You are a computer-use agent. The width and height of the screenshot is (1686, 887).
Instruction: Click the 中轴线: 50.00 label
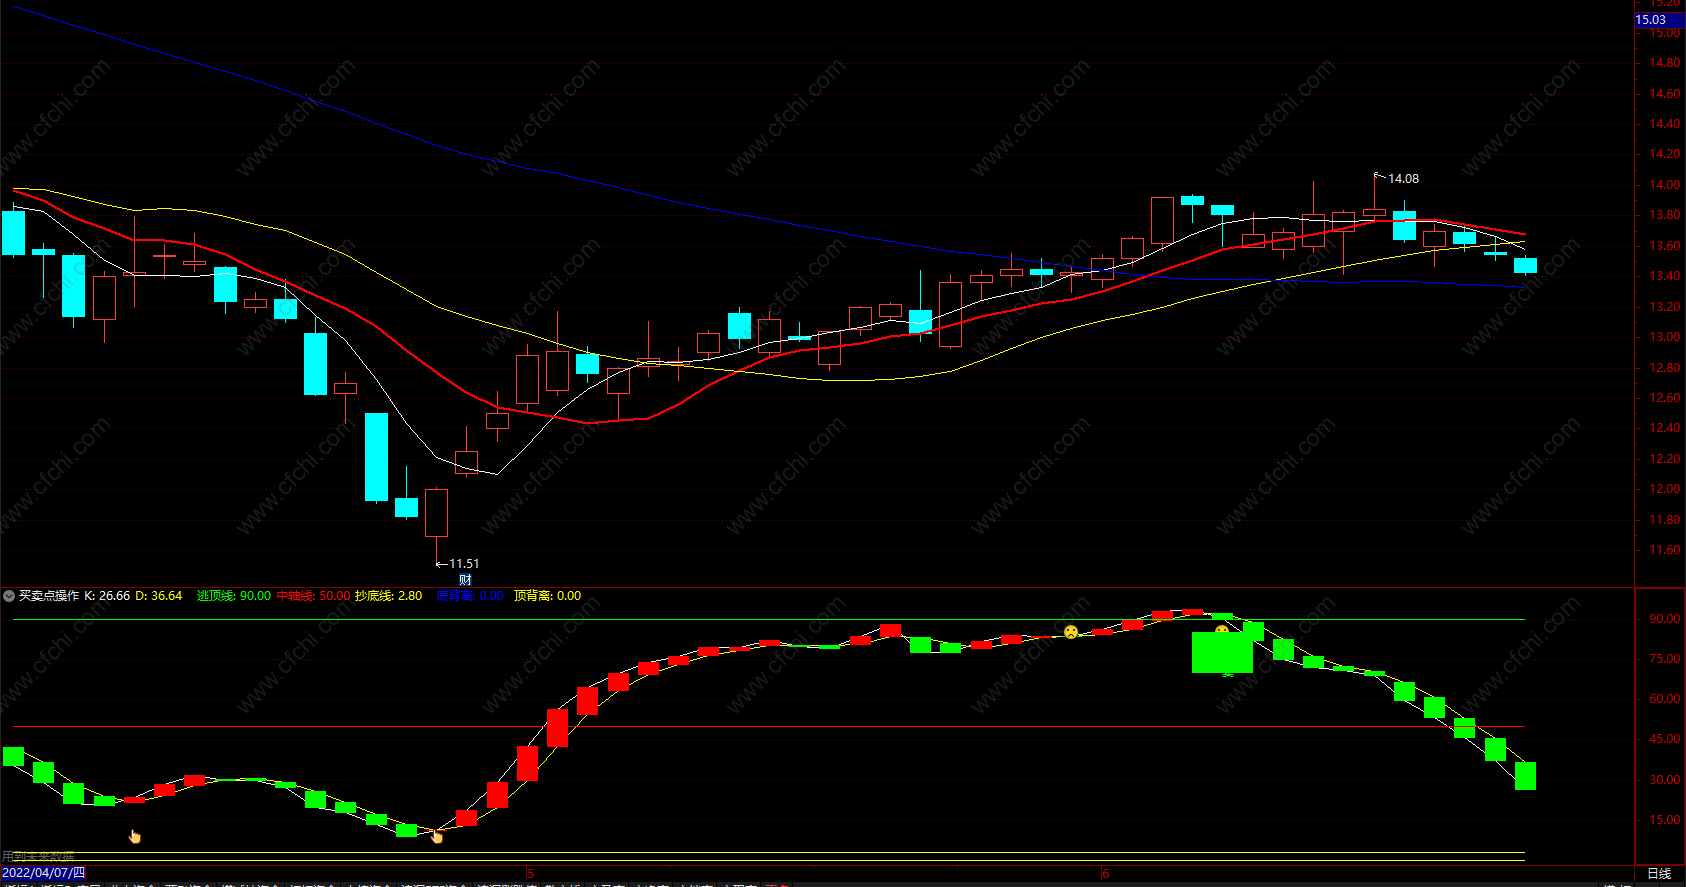[314, 596]
